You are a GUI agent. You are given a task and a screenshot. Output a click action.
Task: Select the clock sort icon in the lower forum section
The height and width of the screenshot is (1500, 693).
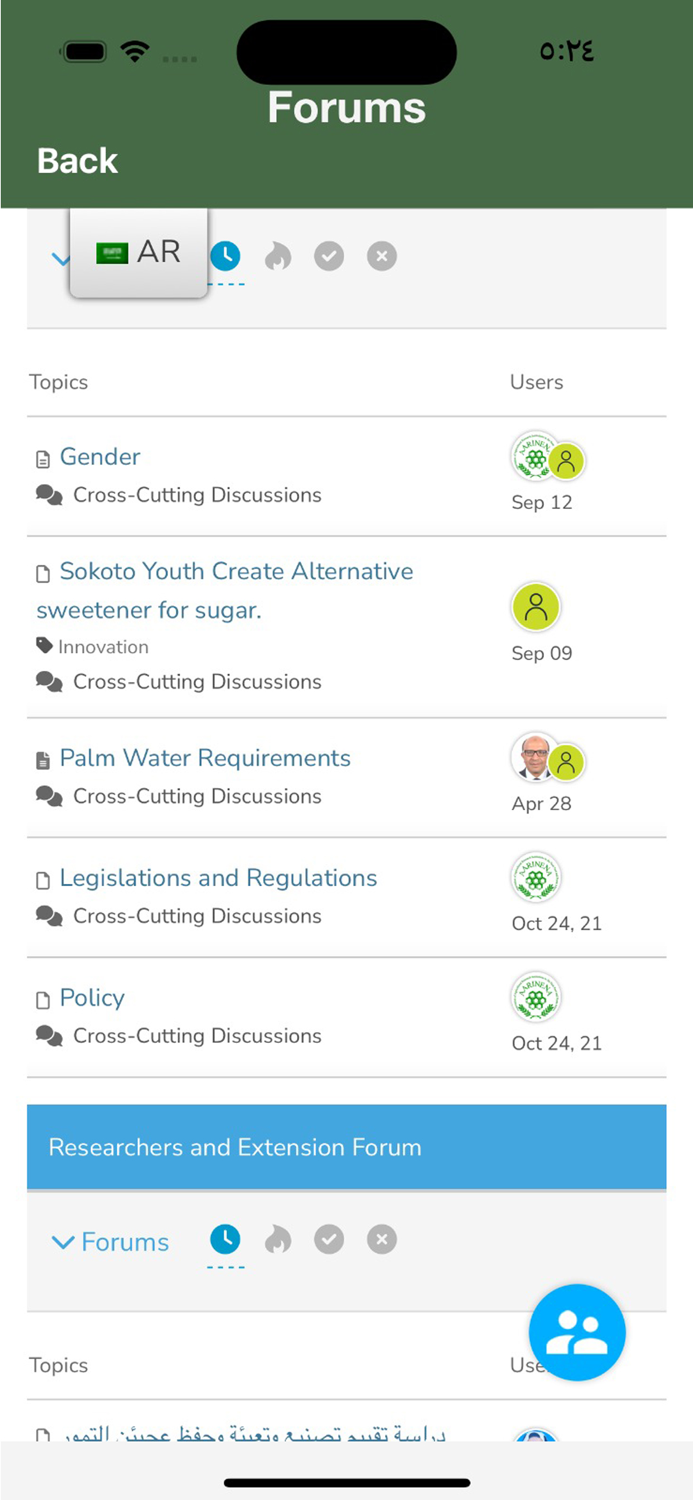[225, 1239]
